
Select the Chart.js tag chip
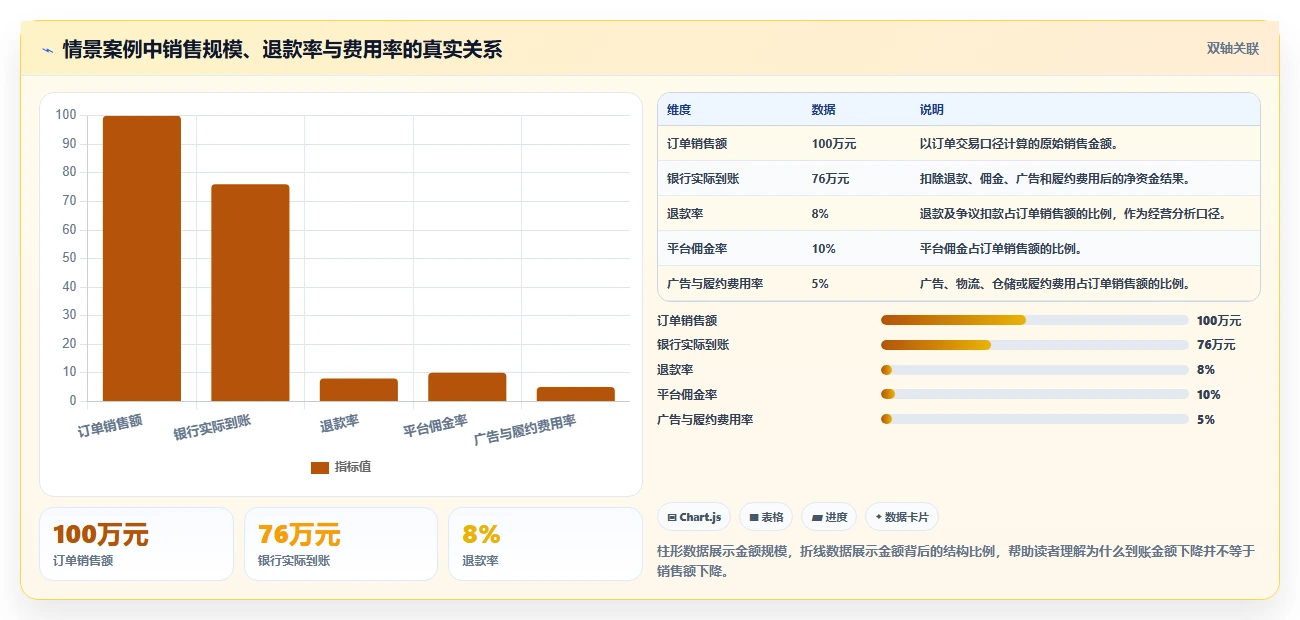pyautogui.click(x=694, y=517)
